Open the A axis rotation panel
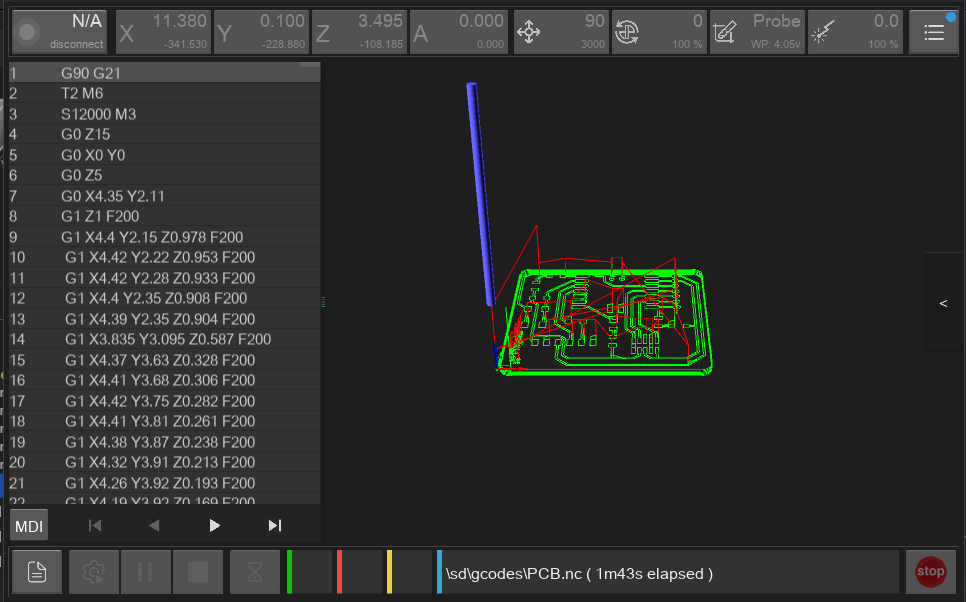Screen dimensions: 966x602 (458, 32)
